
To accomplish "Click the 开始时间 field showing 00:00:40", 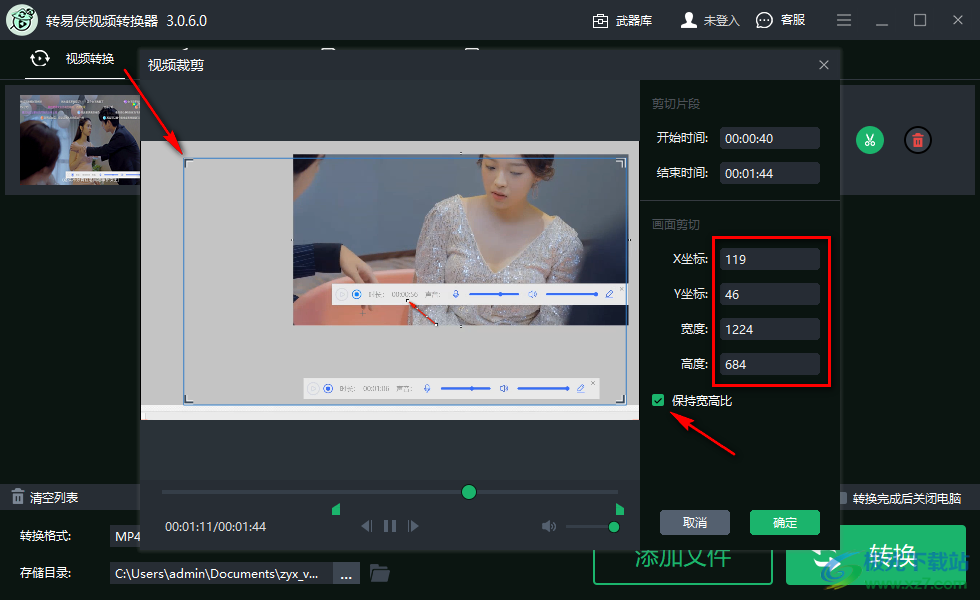I will pos(769,138).
